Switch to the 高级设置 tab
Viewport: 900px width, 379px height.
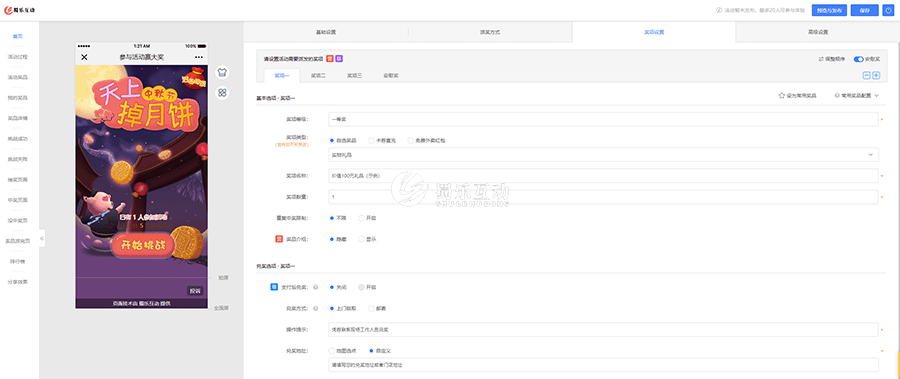point(818,32)
